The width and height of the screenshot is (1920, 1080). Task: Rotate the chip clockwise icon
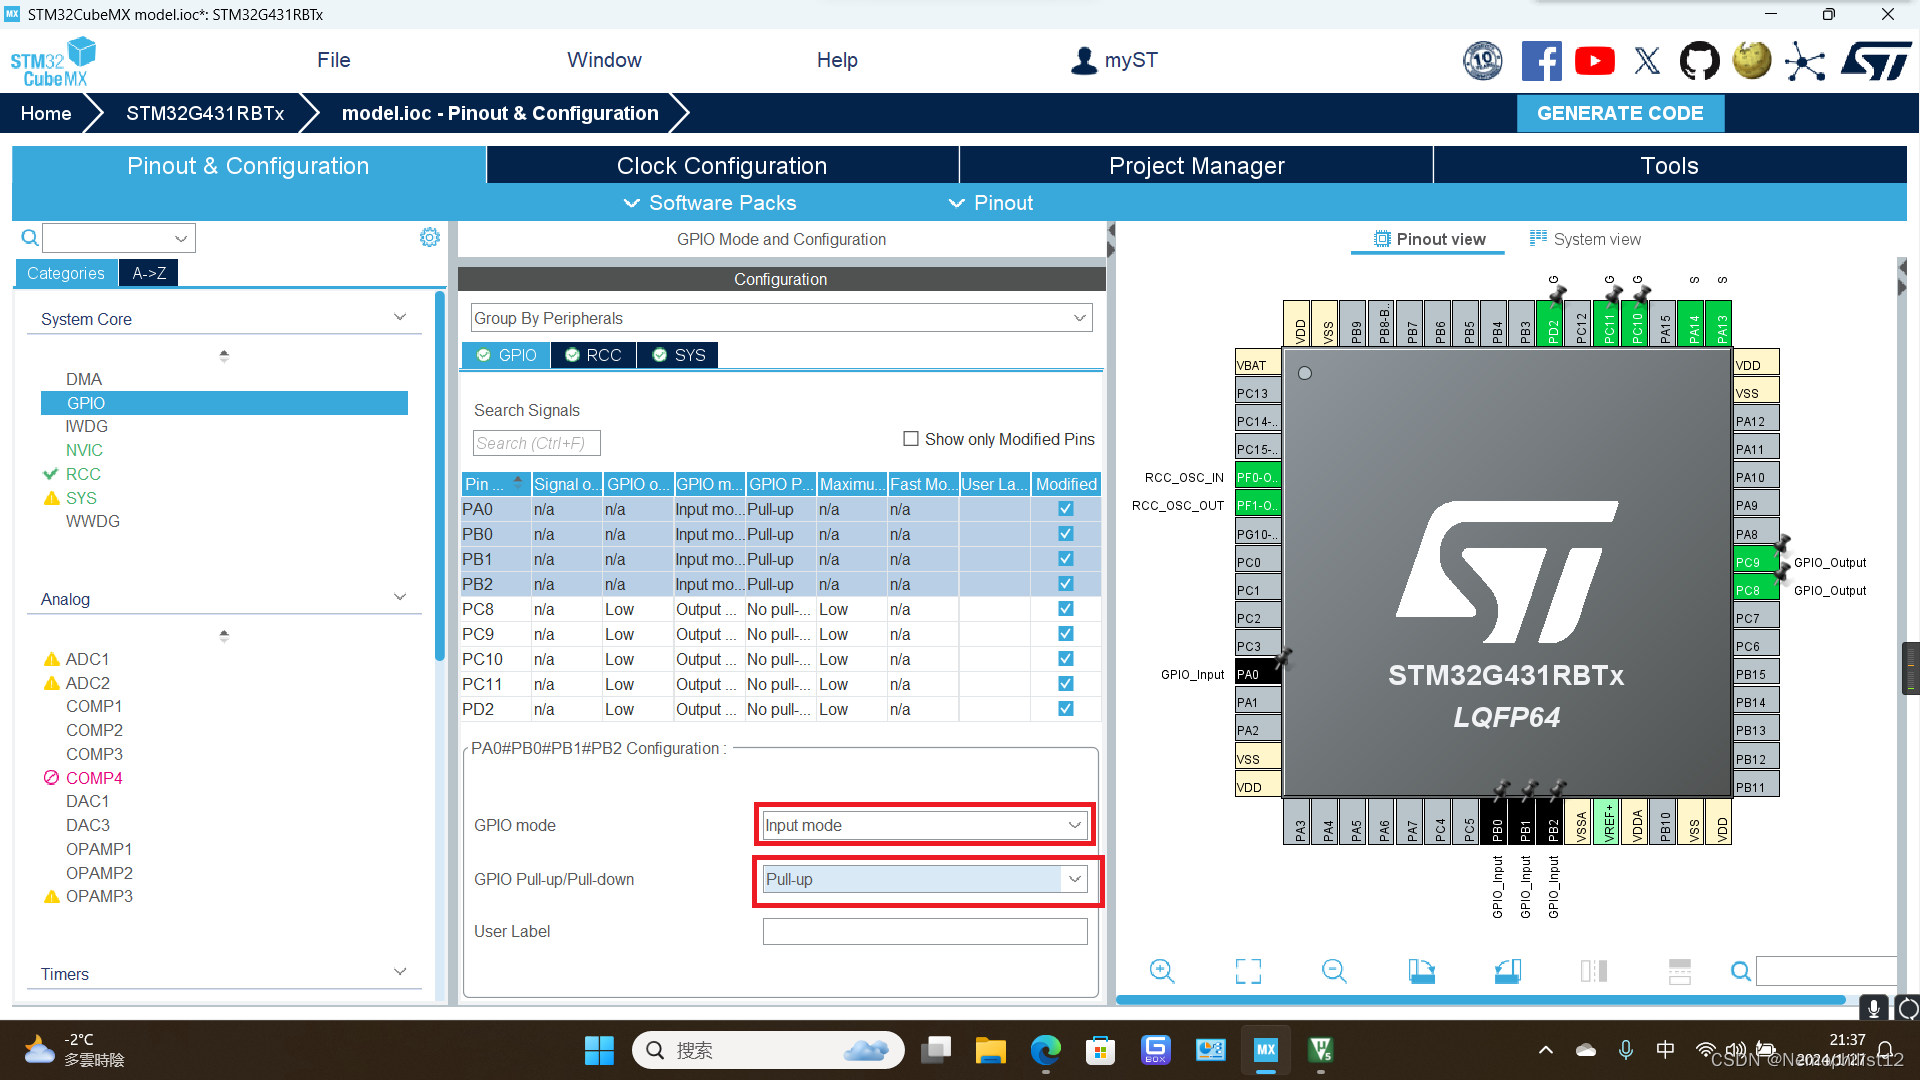pos(1421,970)
